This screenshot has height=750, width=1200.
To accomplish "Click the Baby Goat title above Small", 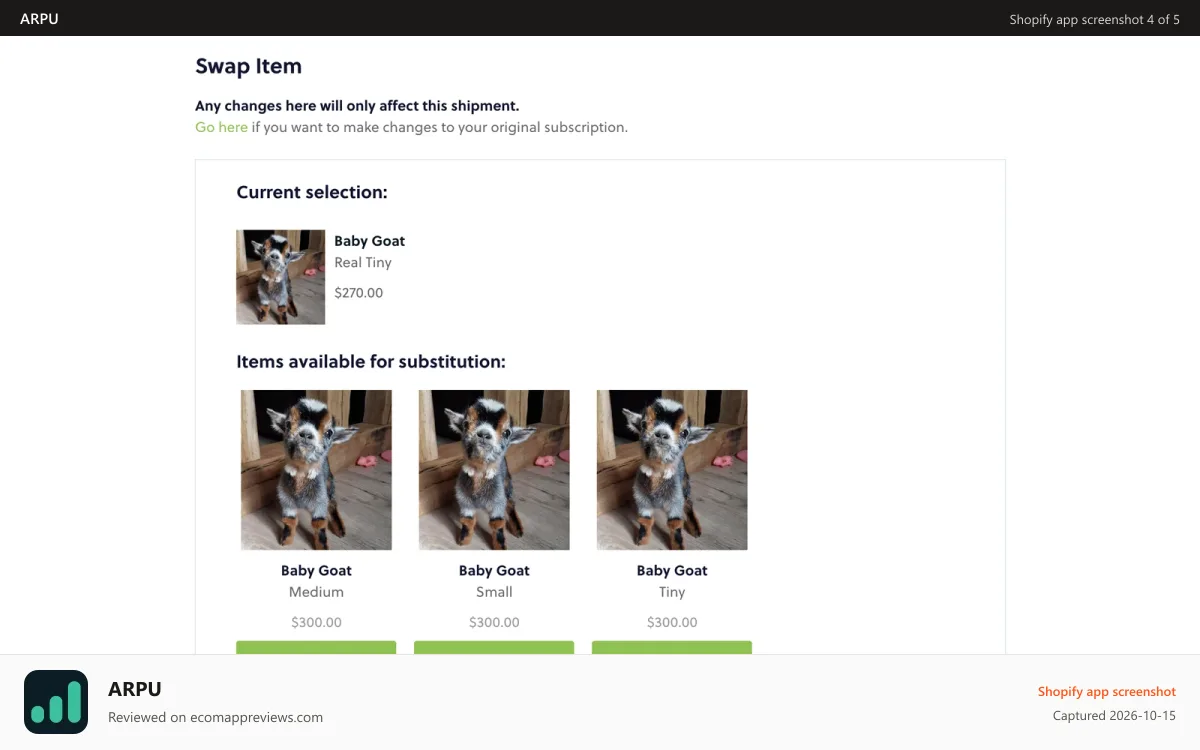I will coord(494,570).
